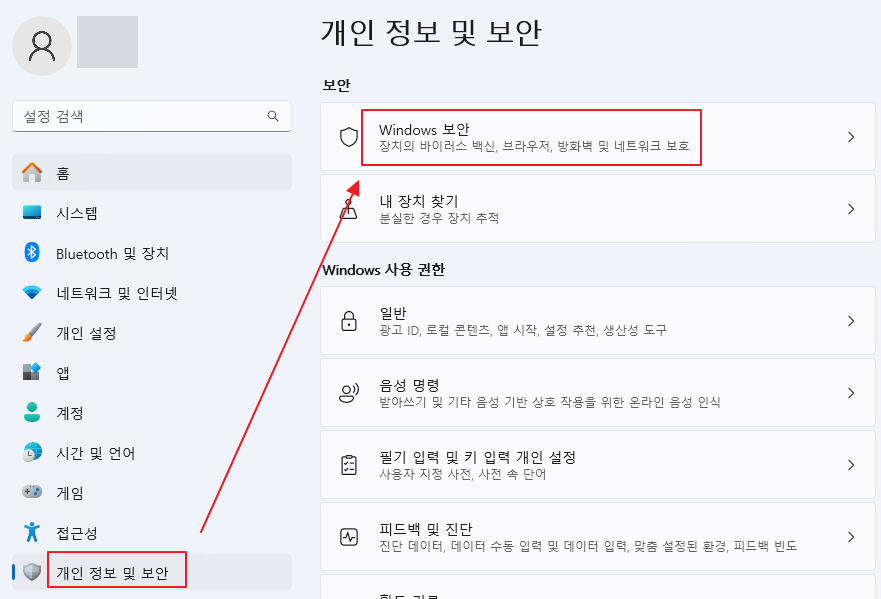
Task: Click the 접근성 accessibility figure icon
Action: point(32,532)
